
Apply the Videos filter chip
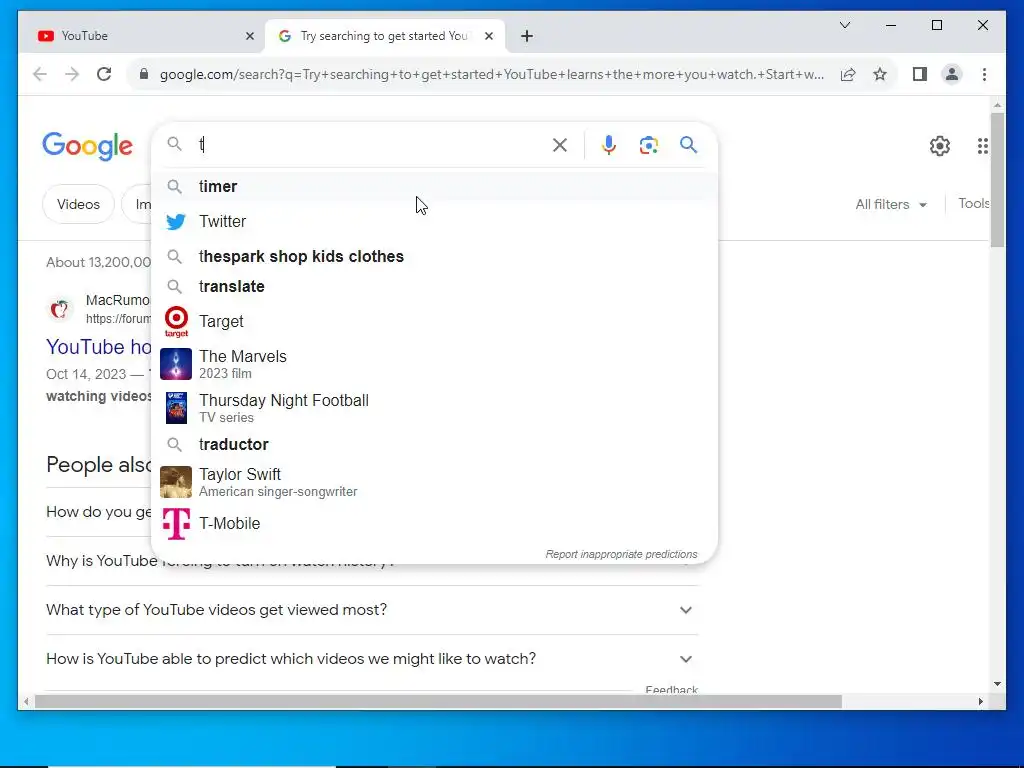tap(78, 204)
